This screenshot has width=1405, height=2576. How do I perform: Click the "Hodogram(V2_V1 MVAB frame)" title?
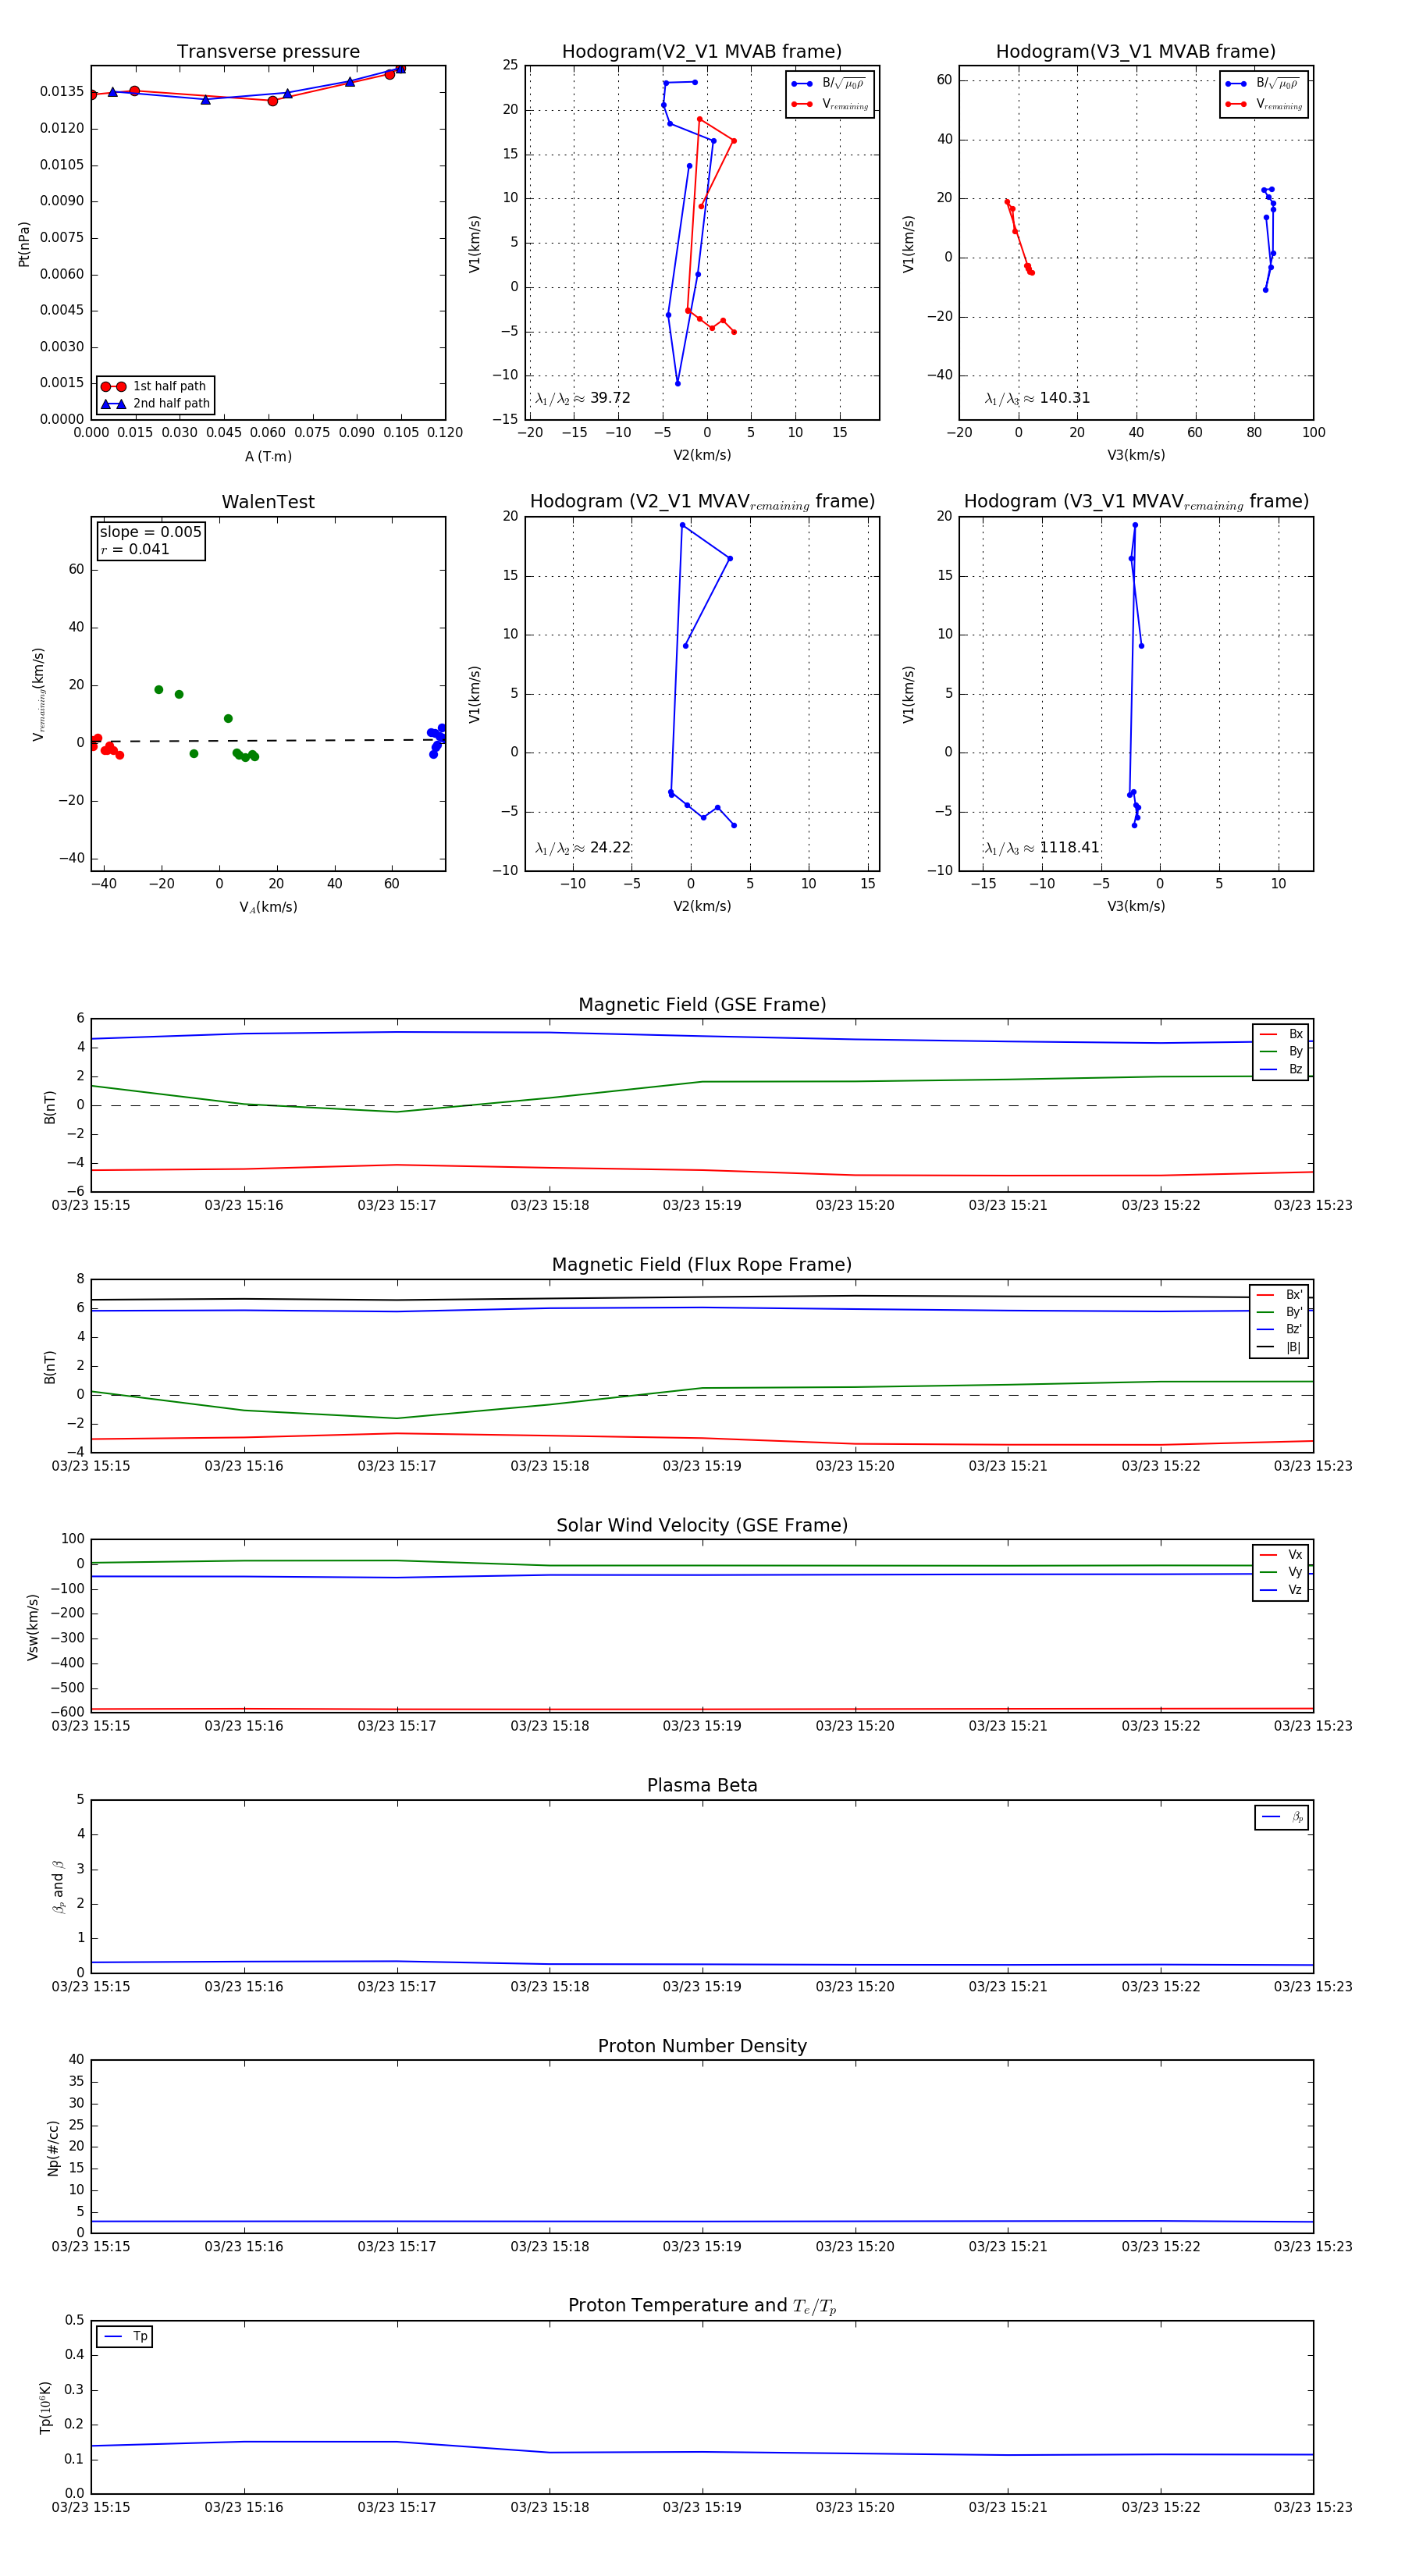[x=702, y=52]
